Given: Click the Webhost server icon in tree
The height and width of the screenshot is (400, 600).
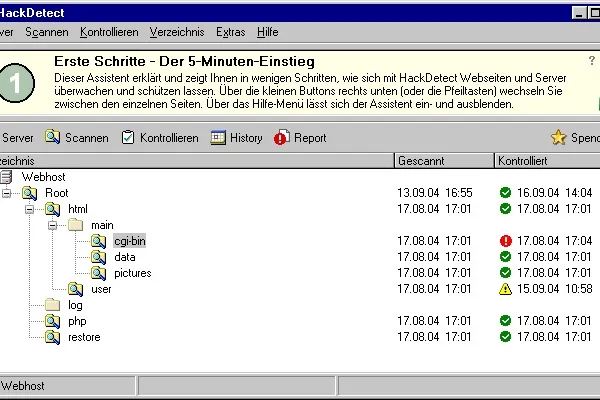Looking at the screenshot, I should 6,177.
